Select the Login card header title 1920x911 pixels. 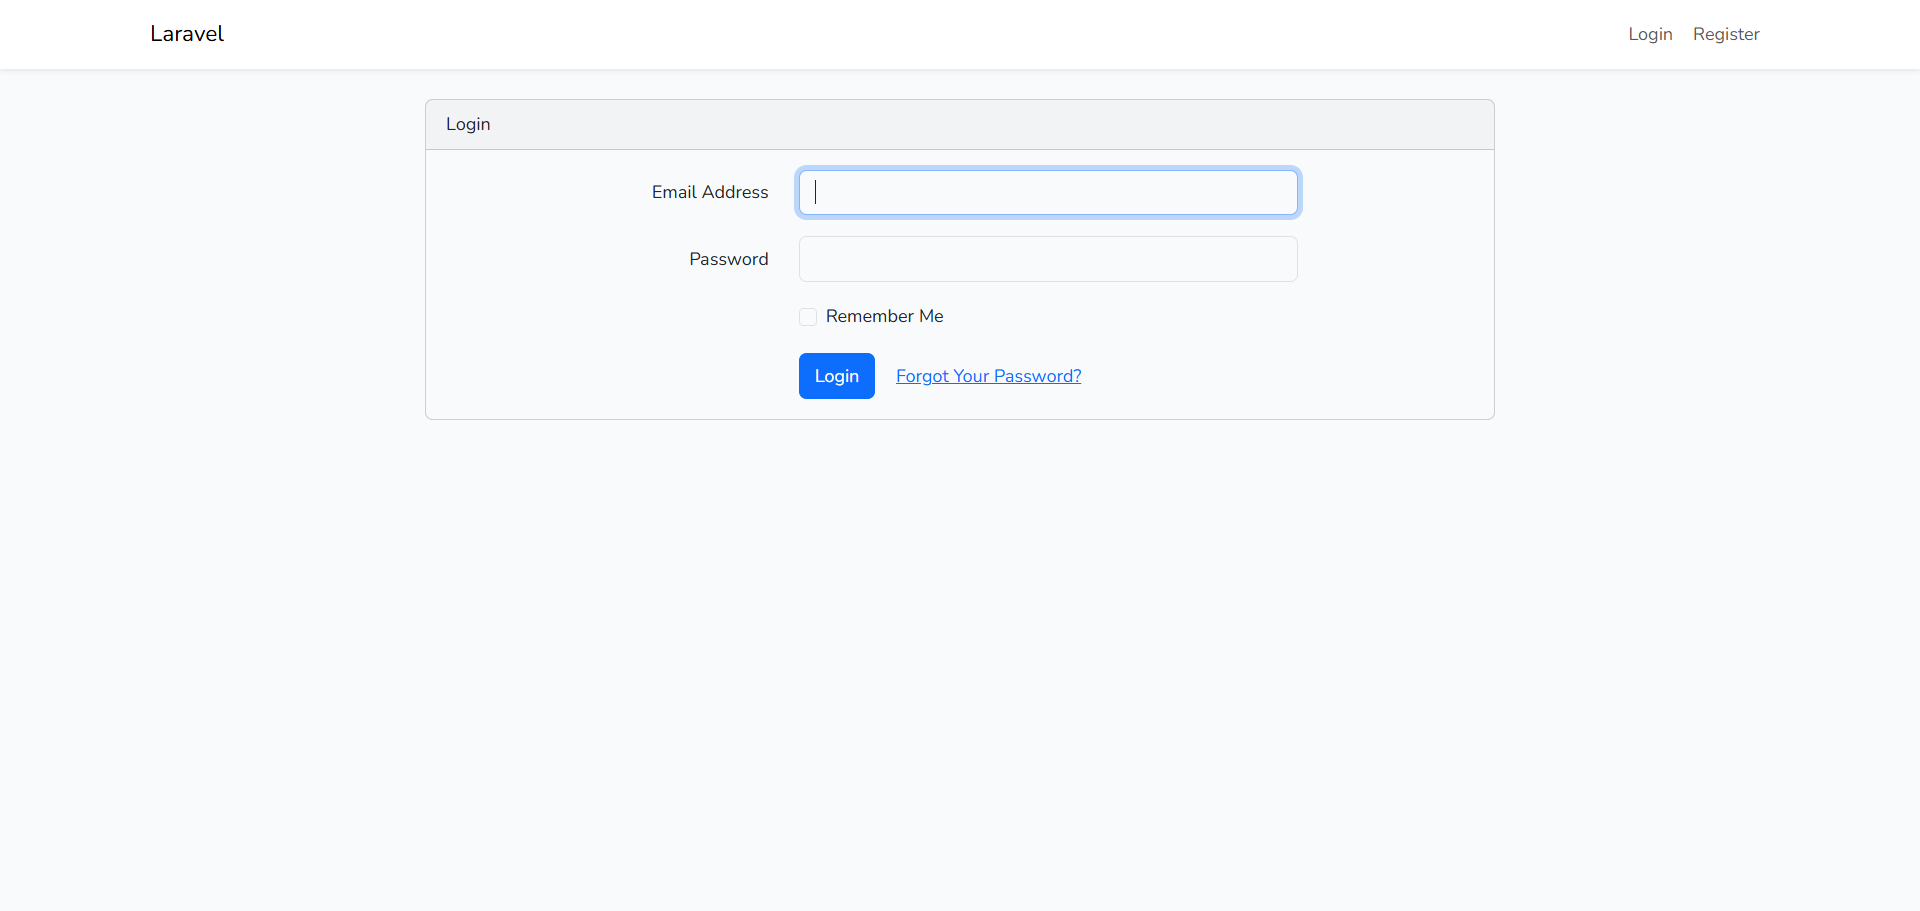[x=468, y=124]
